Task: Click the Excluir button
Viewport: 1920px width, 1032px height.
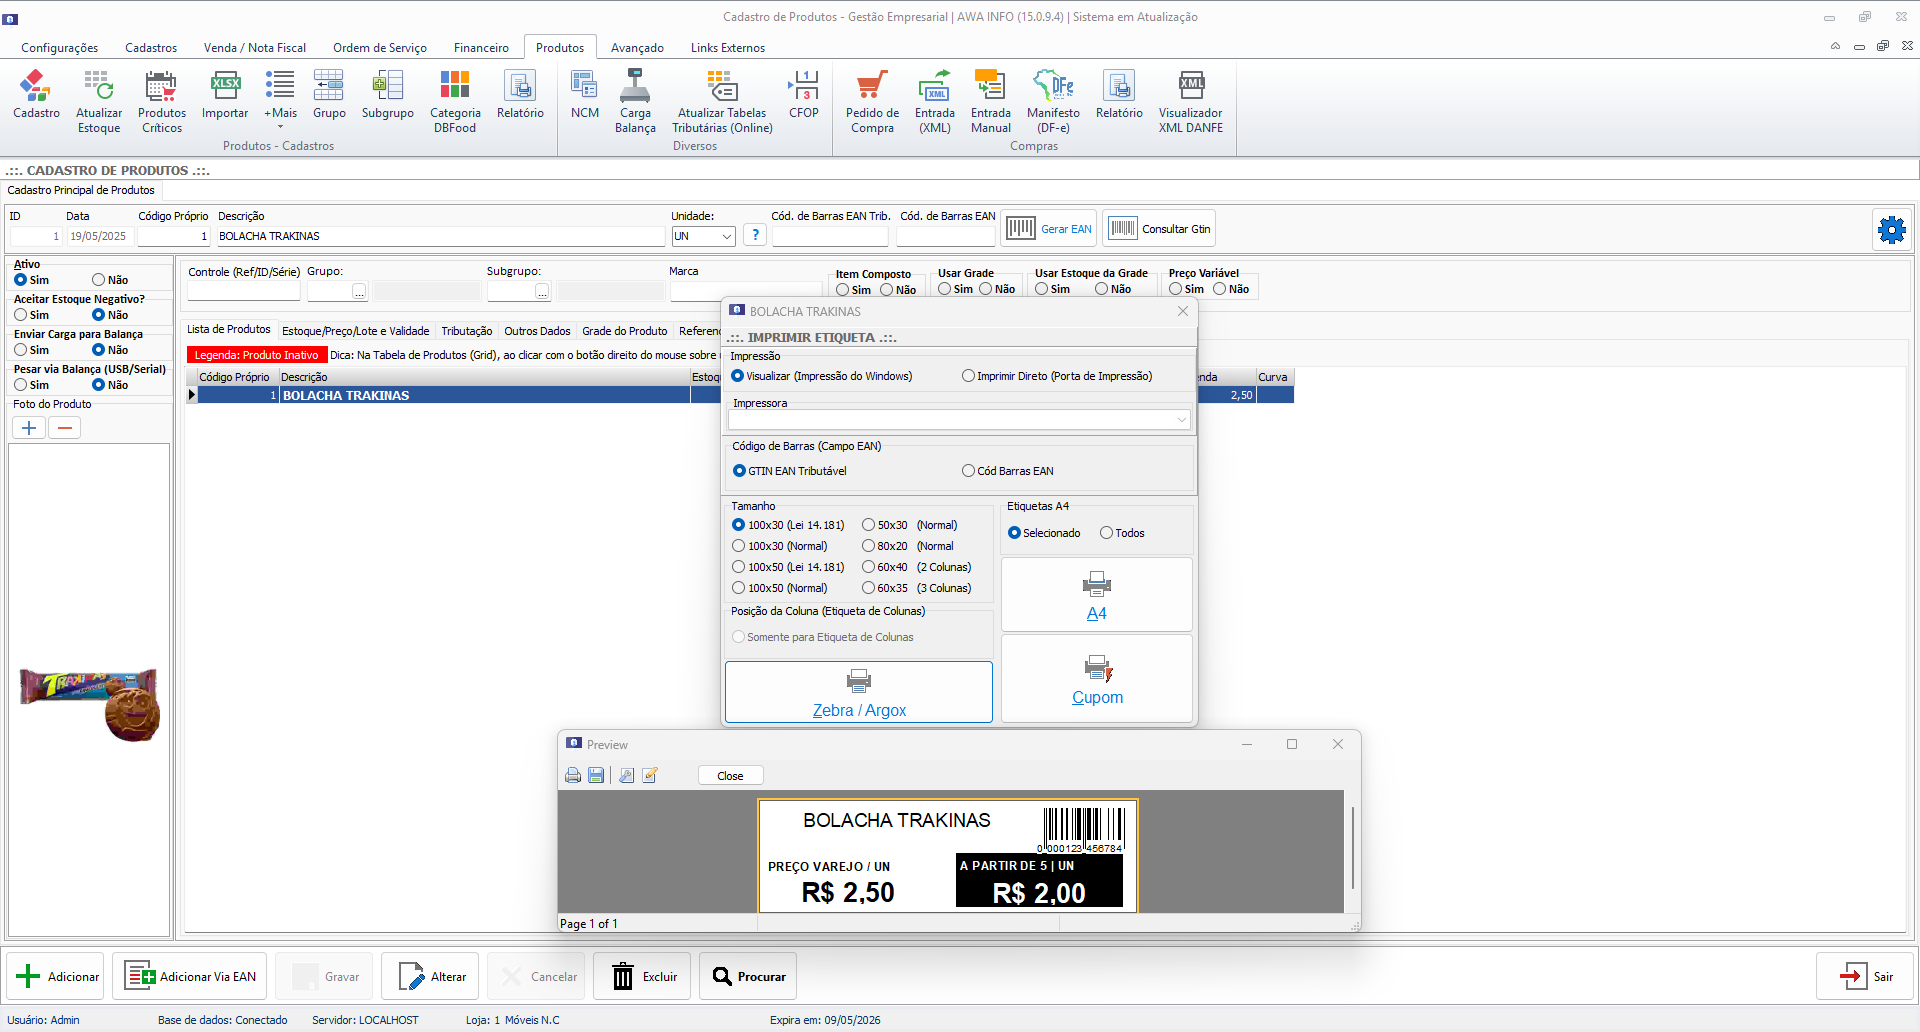Action: (644, 977)
